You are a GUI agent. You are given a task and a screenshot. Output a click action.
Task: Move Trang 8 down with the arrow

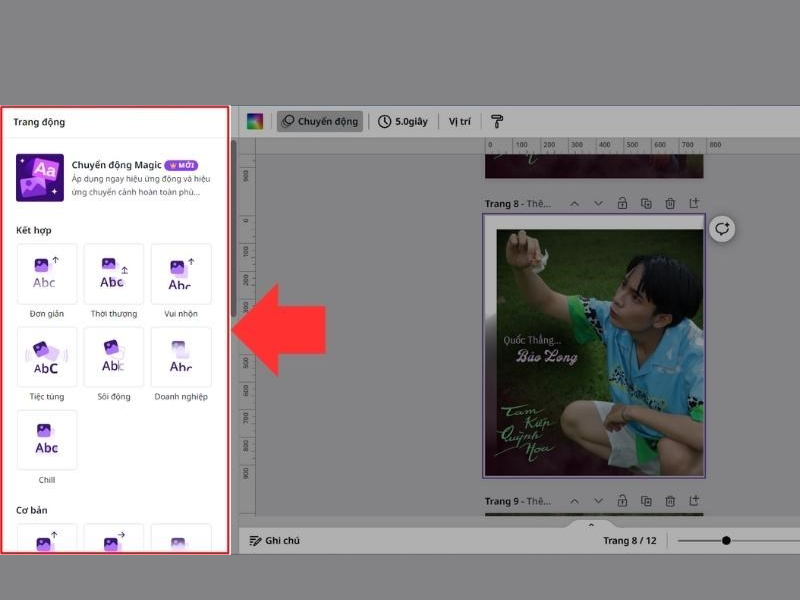[598, 204]
